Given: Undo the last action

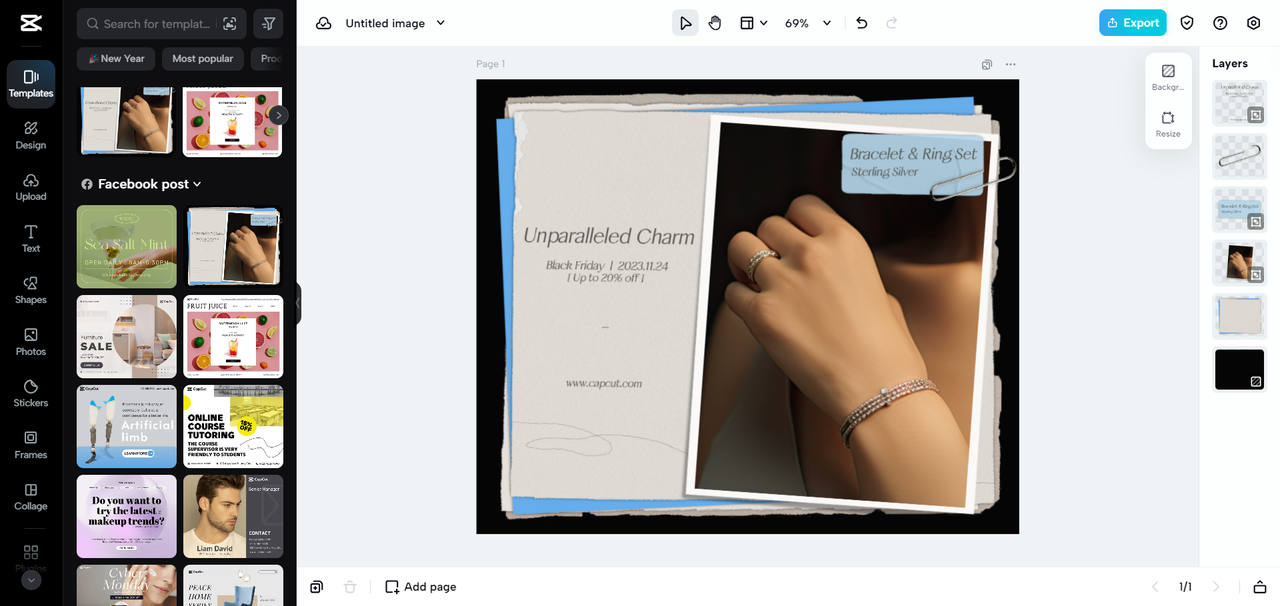Looking at the screenshot, I should click(x=862, y=23).
